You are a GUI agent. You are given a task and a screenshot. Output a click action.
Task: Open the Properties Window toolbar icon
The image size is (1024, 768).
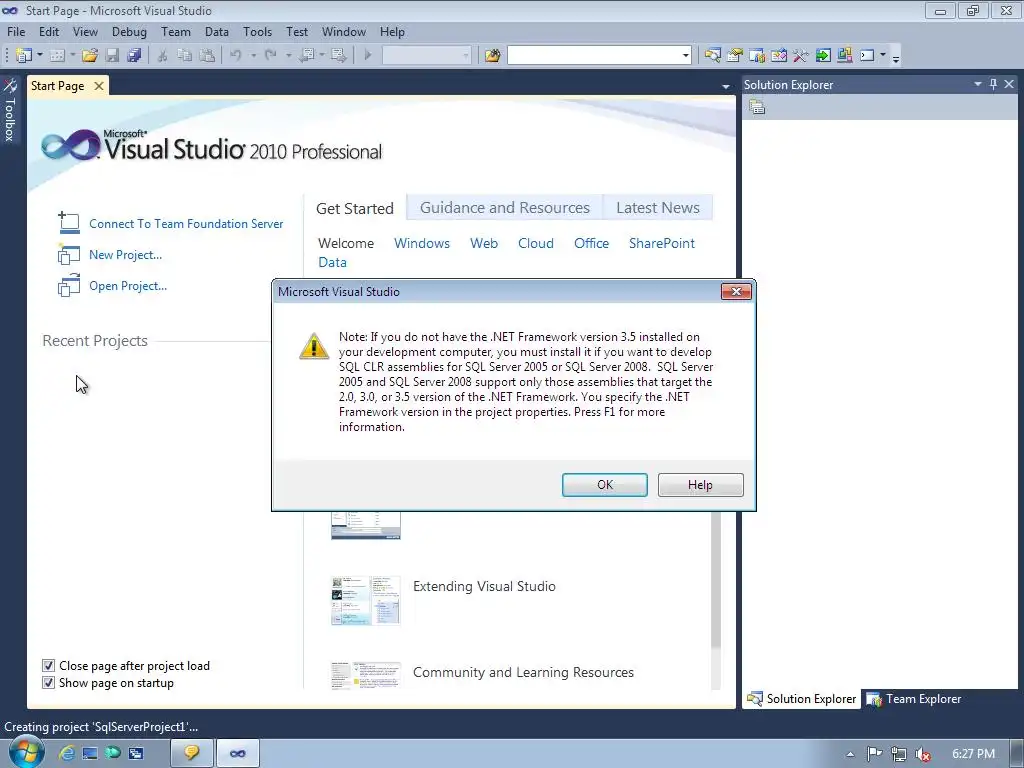point(735,56)
